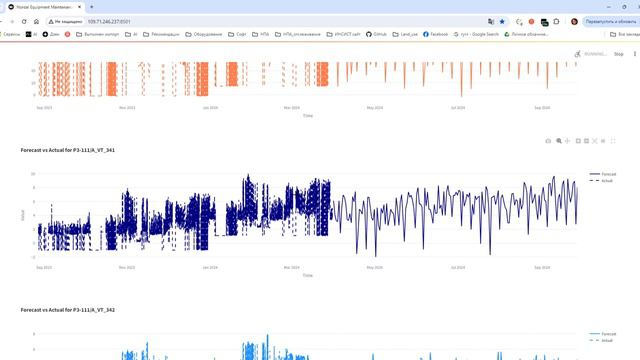Click the Autoscale icon in chart modebar
Screen dimensions: 640x360
(595, 141)
